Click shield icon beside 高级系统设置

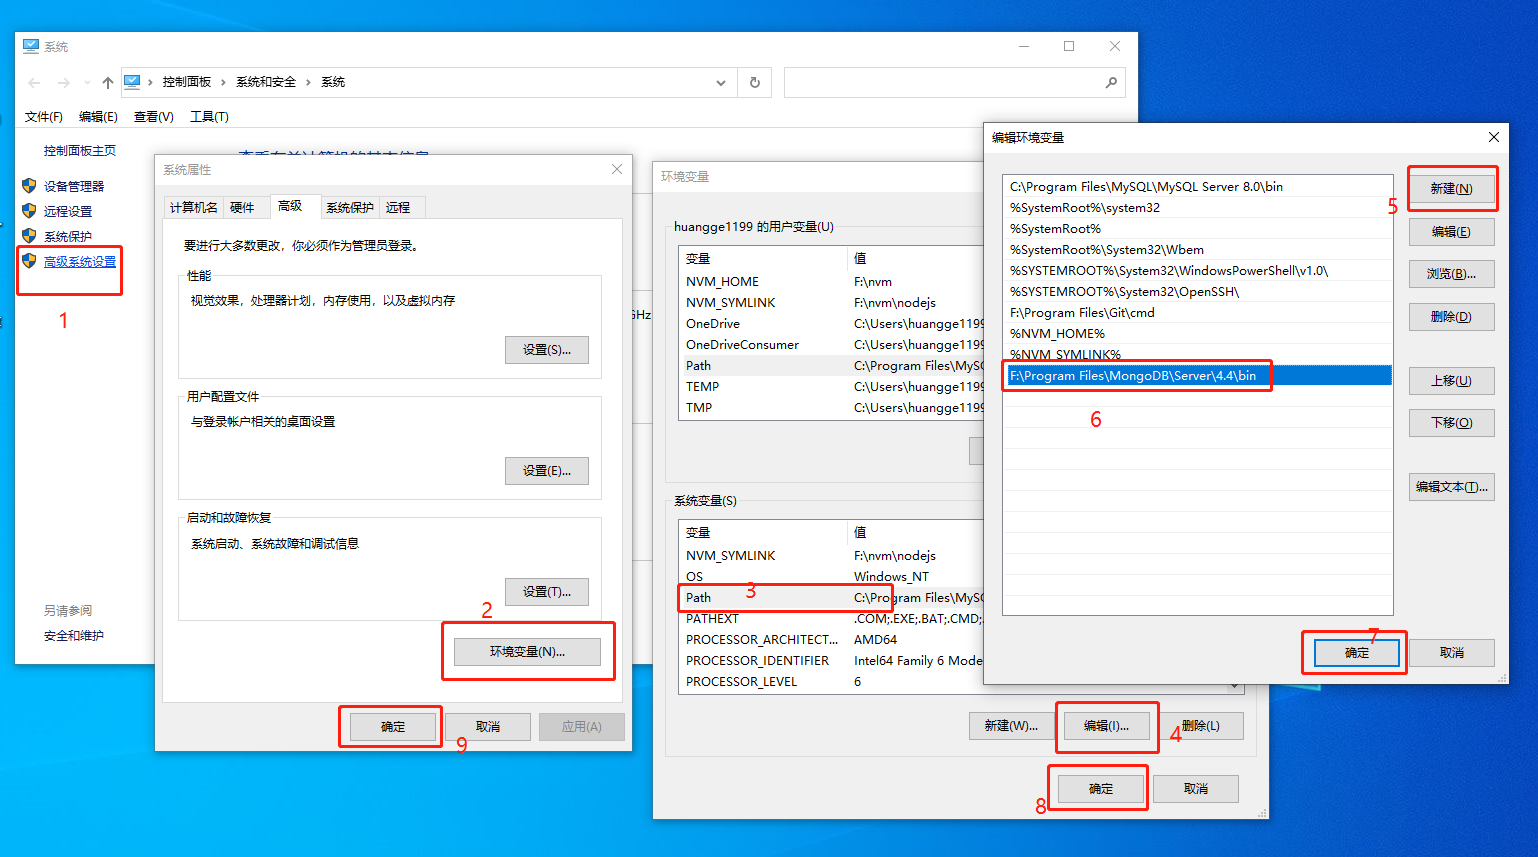point(29,261)
